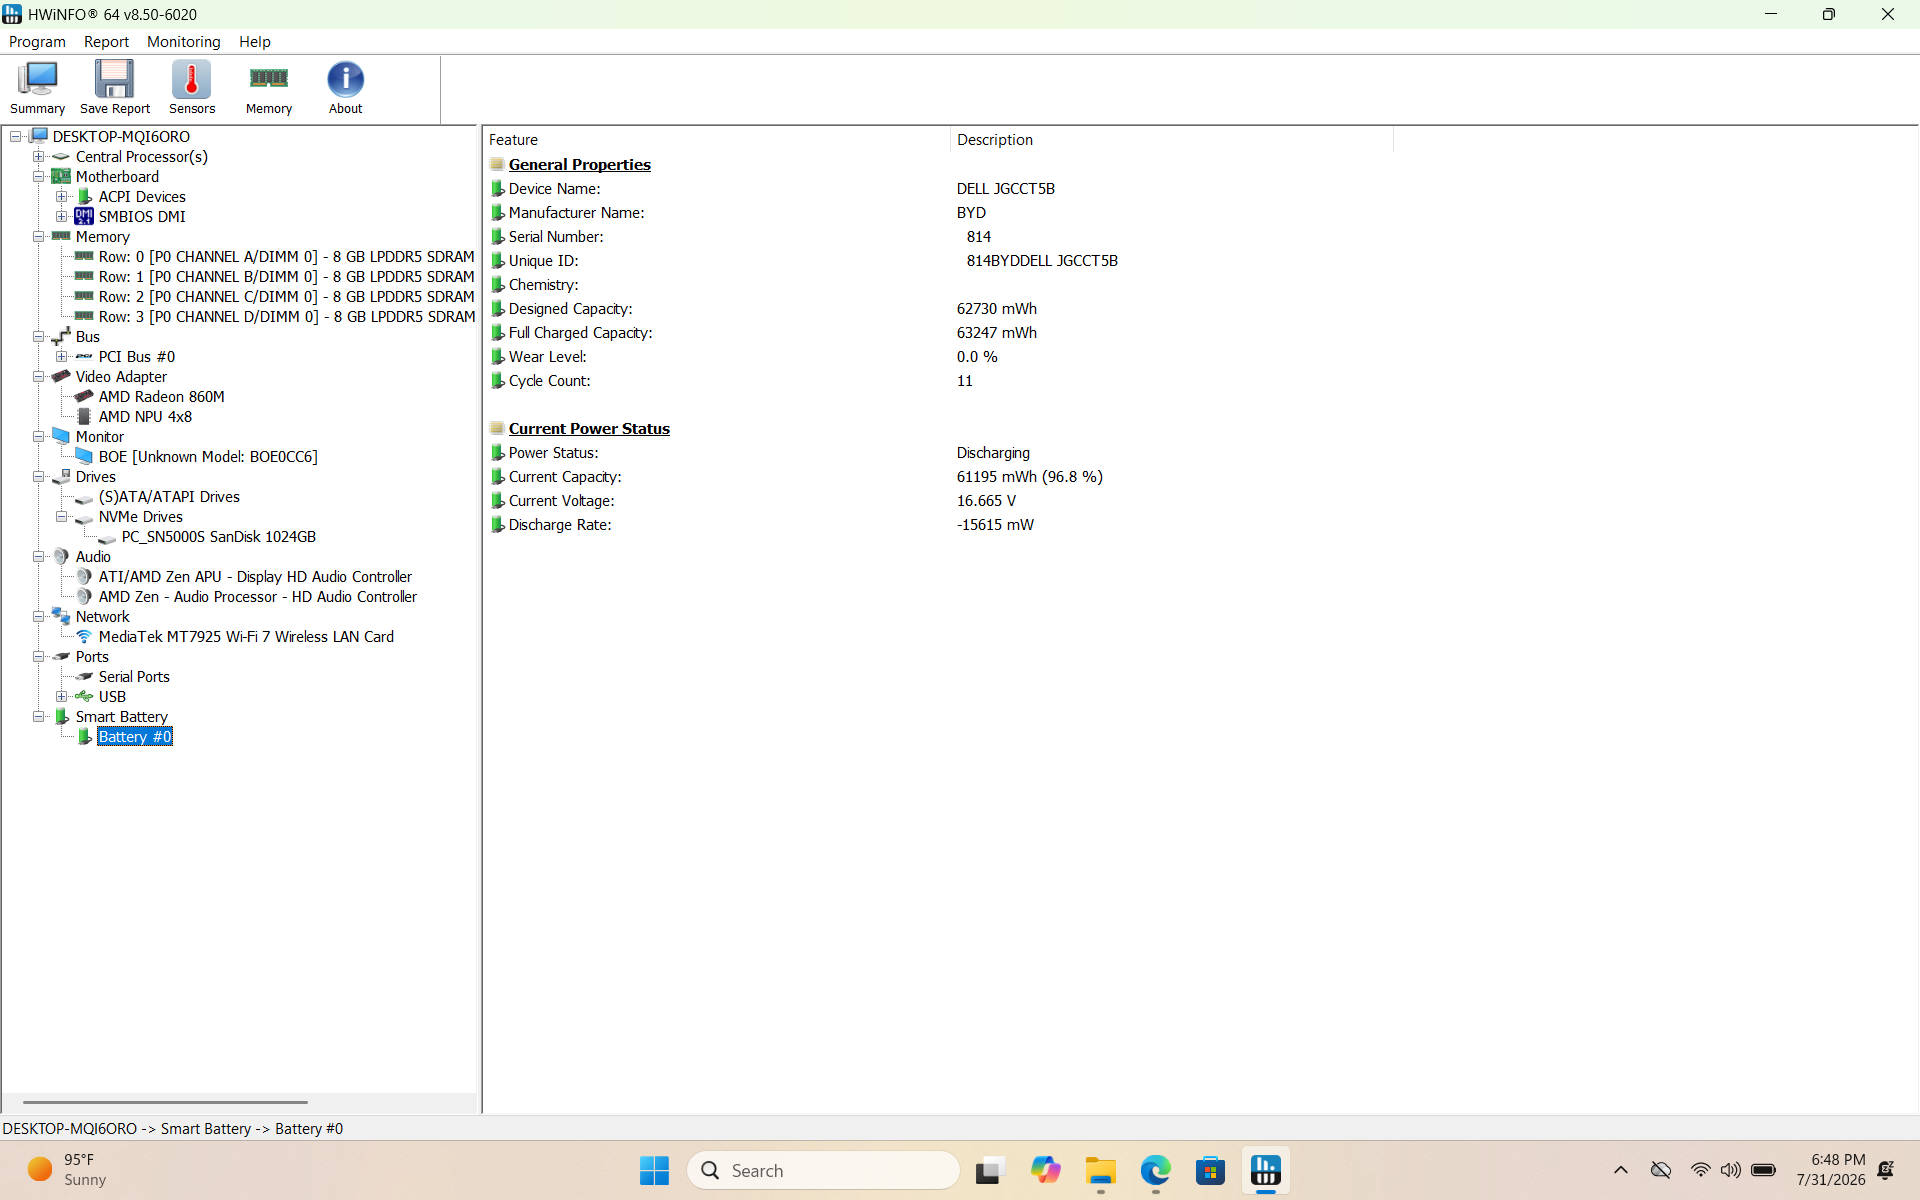This screenshot has width=1920, height=1200.
Task: Open the Sensors thermometer icon
Action: point(192,88)
